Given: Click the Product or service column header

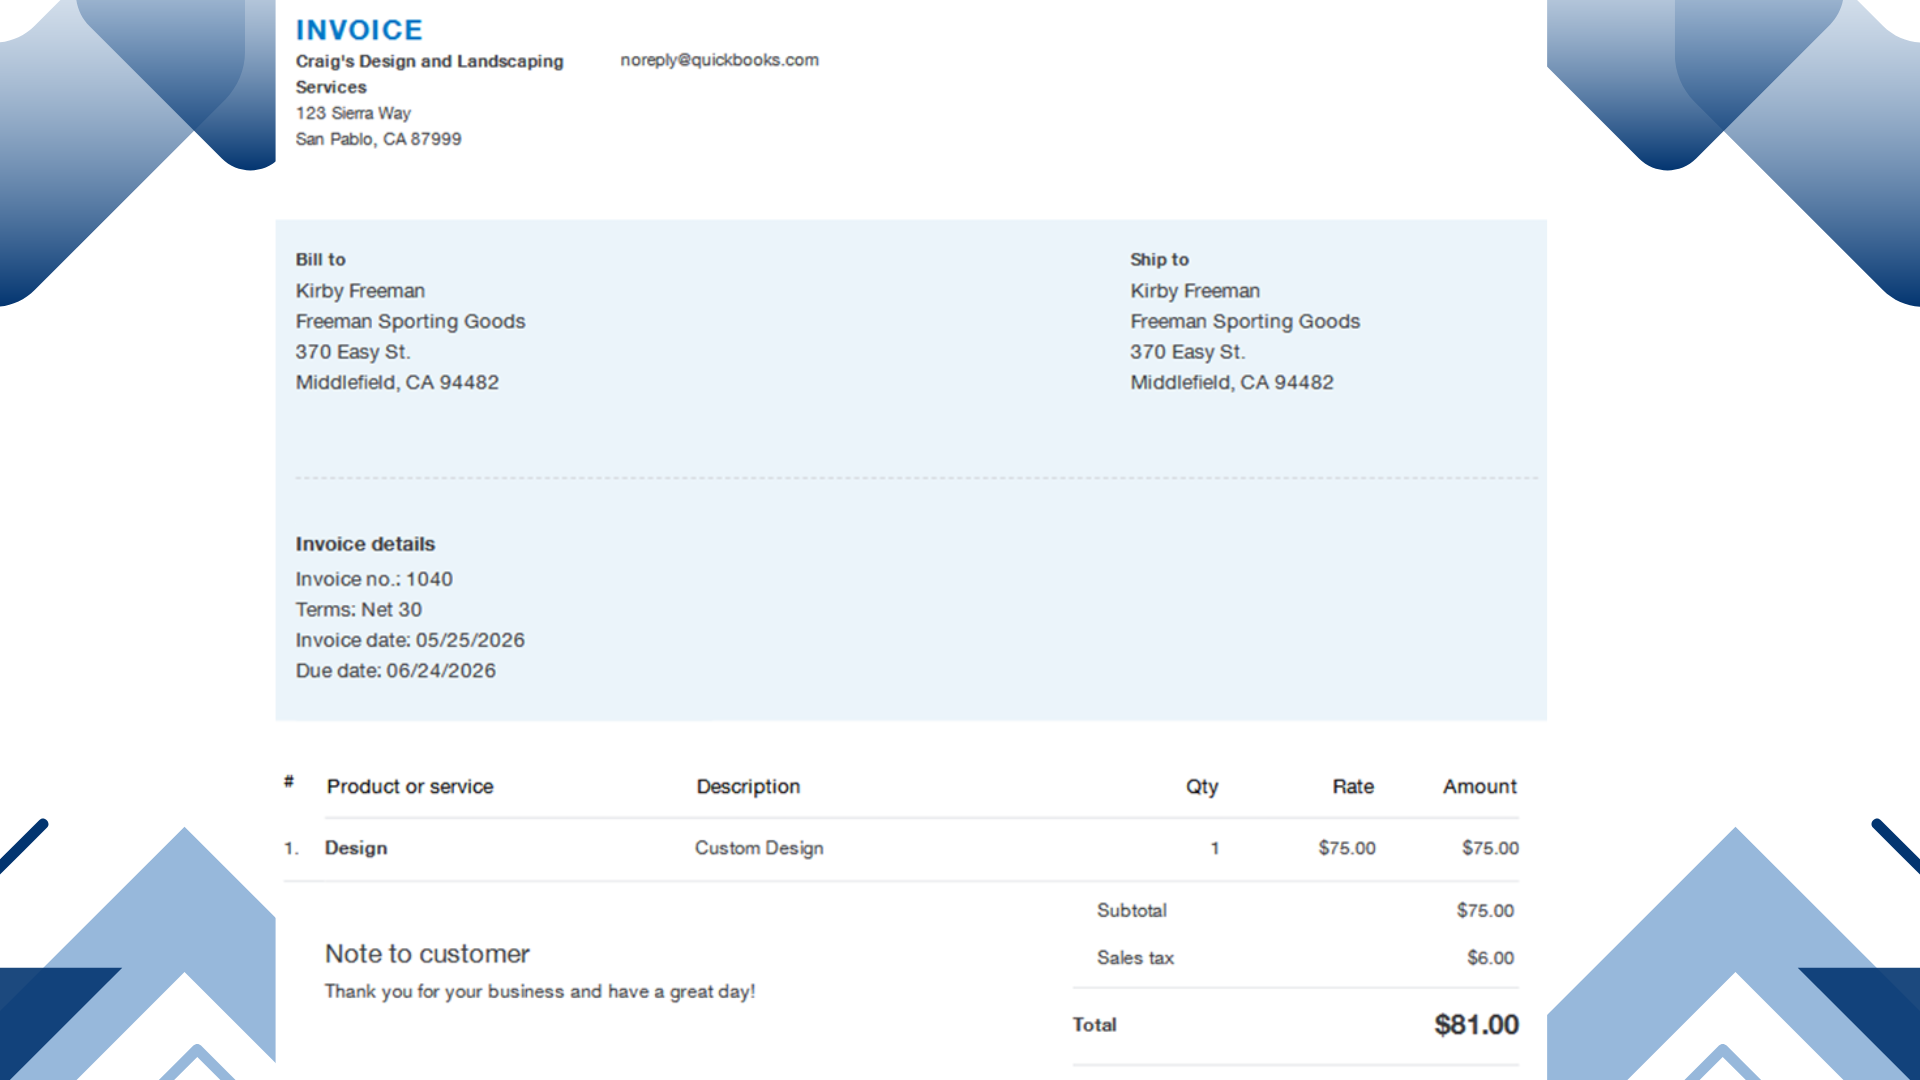Looking at the screenshot, I should pyautogui.click(x=410, y=787).
